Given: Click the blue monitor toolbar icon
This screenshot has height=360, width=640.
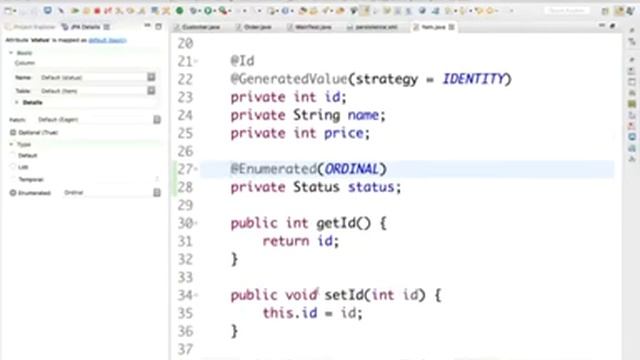Looking at the screenshot, I should [x=48, y=10].
